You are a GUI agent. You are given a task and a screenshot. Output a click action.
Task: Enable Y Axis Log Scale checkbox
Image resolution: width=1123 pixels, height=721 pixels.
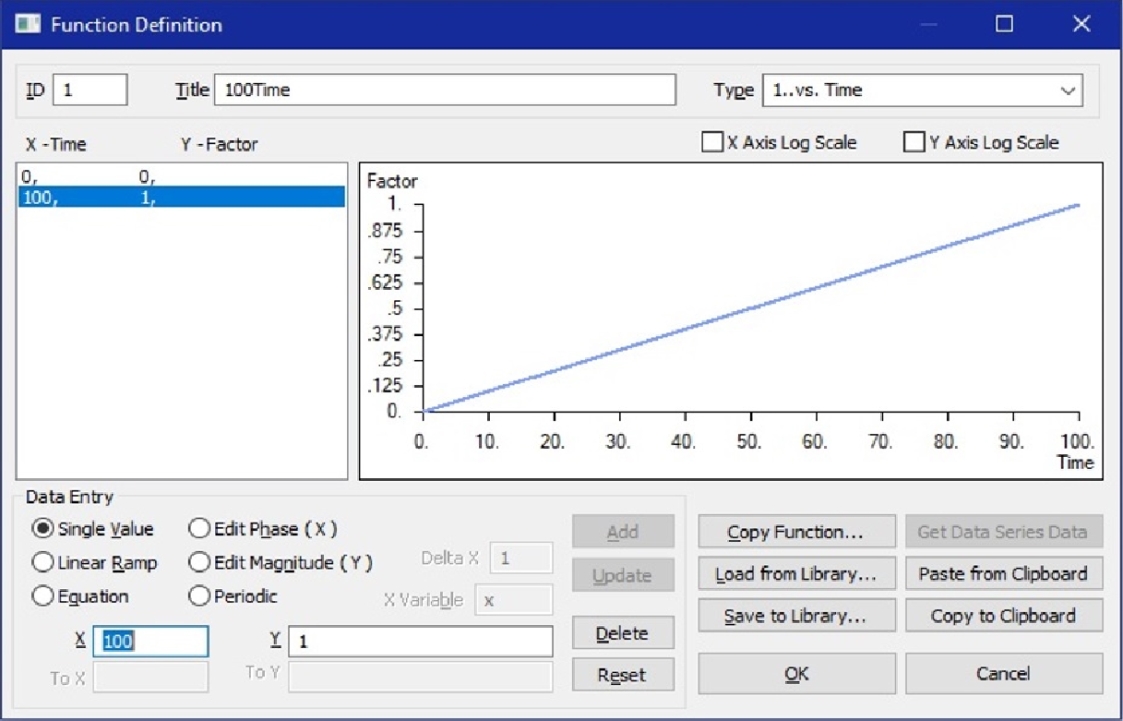tap(914, 143)
